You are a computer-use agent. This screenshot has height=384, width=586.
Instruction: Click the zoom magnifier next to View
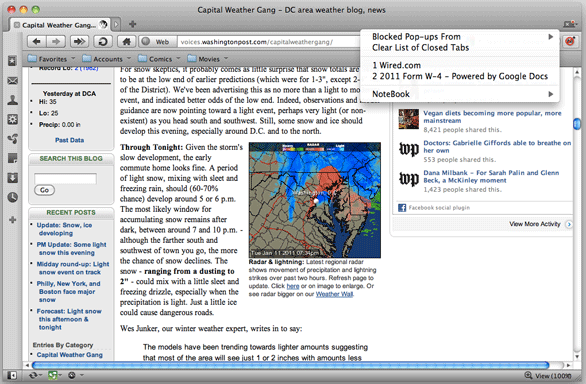528,375
